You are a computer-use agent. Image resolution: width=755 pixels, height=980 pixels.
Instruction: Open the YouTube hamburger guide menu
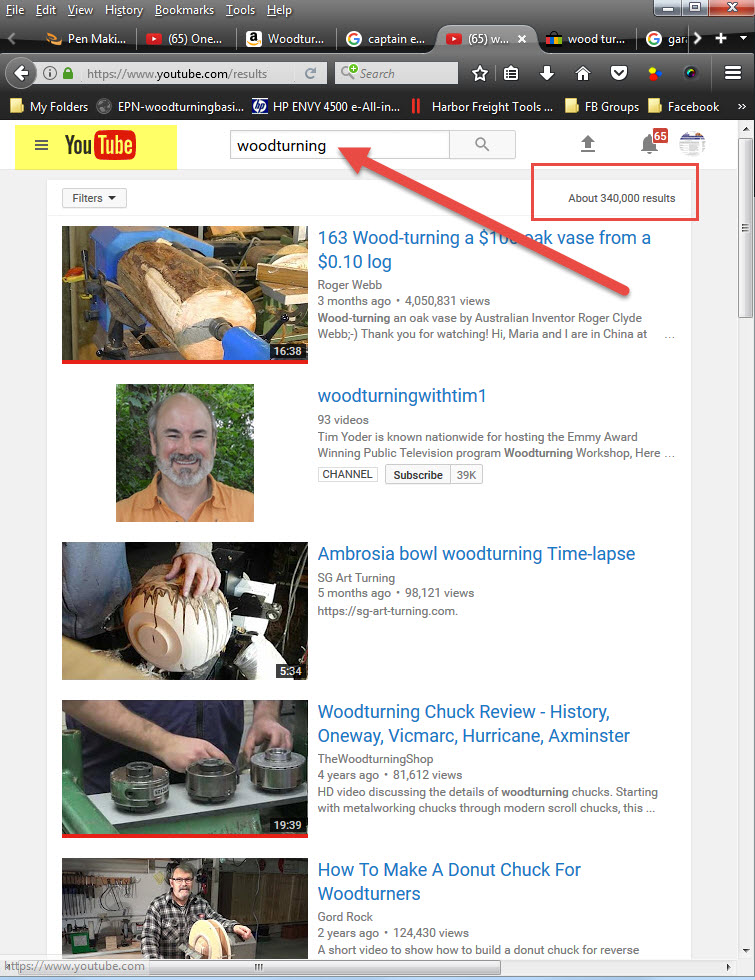click(41, 146)
